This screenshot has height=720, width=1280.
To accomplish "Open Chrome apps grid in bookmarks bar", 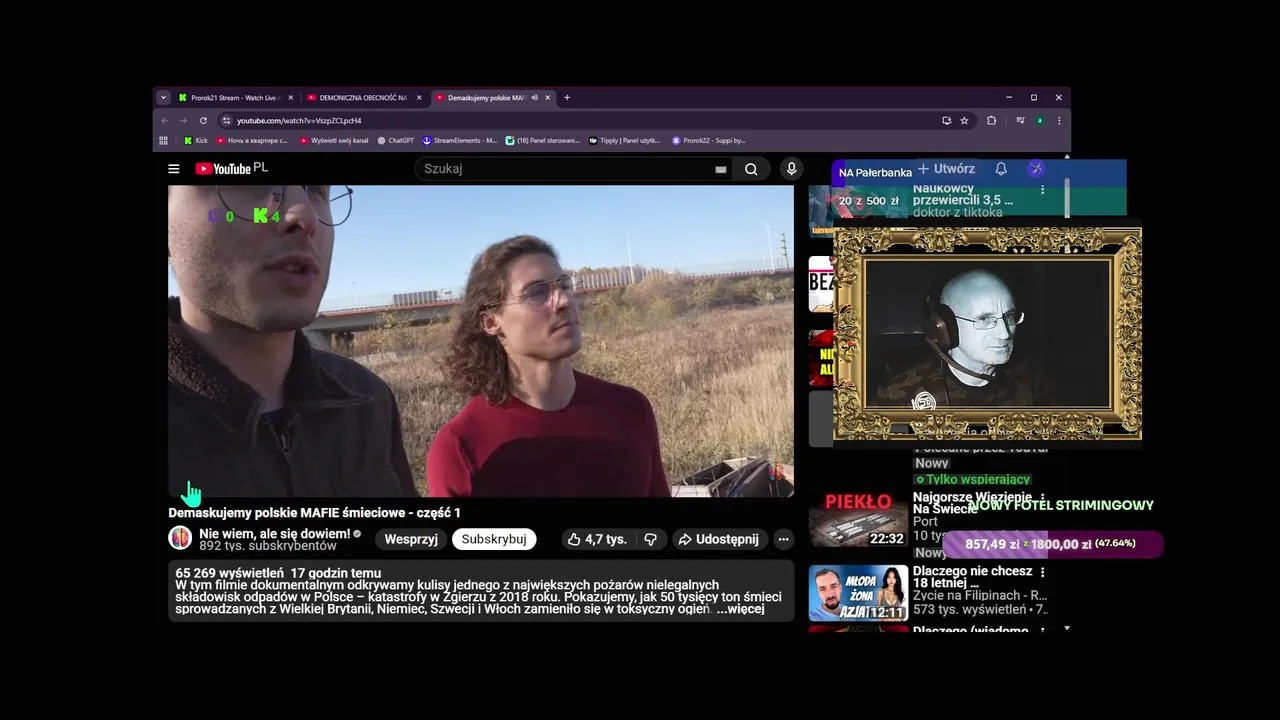I will click(x=163, y=140).
